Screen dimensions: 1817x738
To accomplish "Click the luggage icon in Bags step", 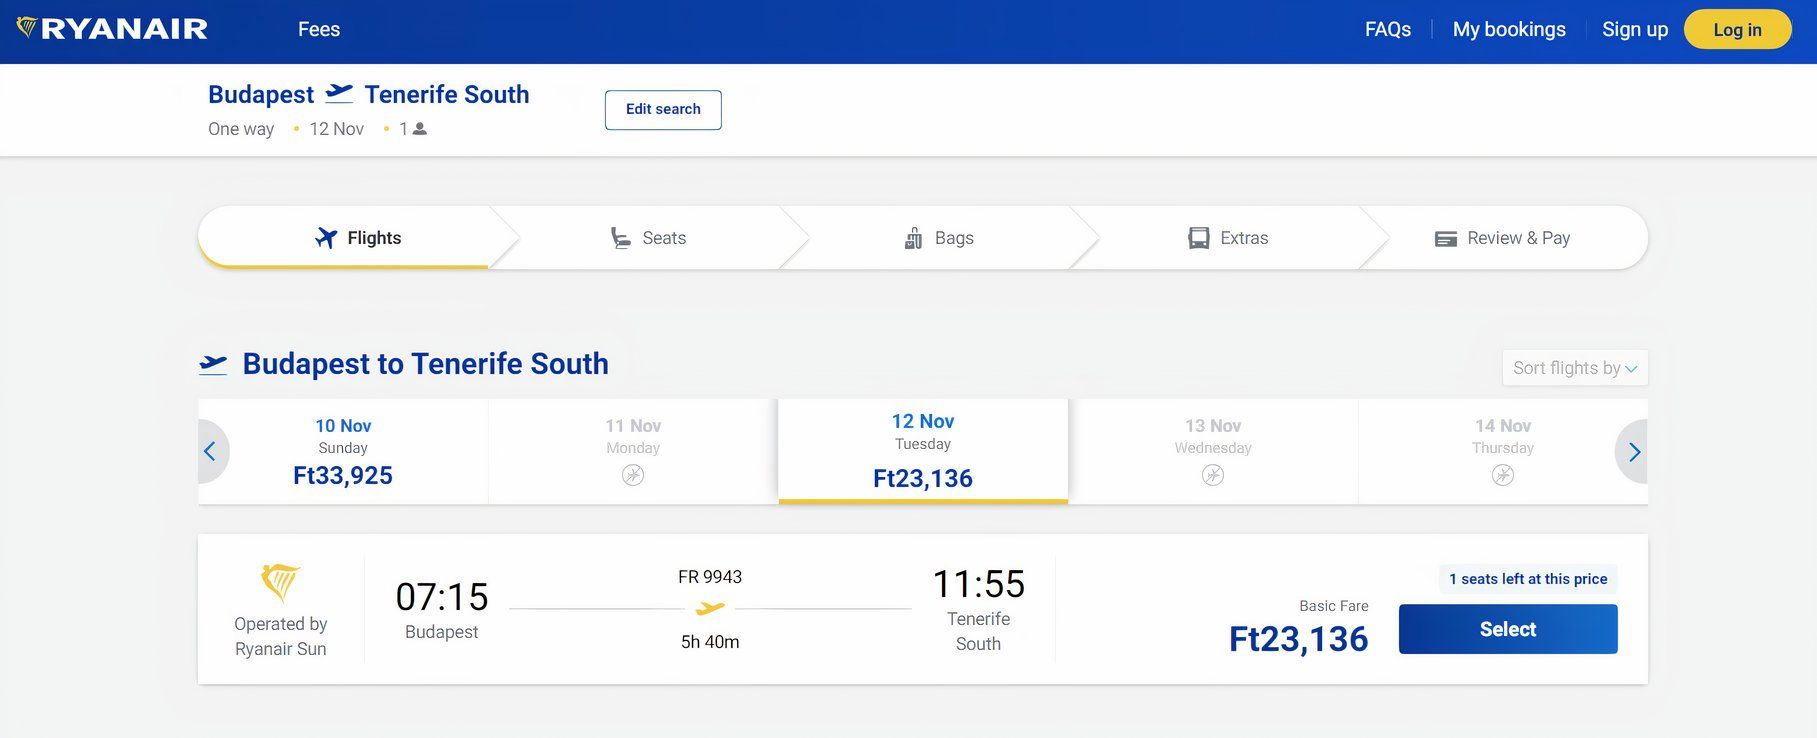I will tap(913, 238).
